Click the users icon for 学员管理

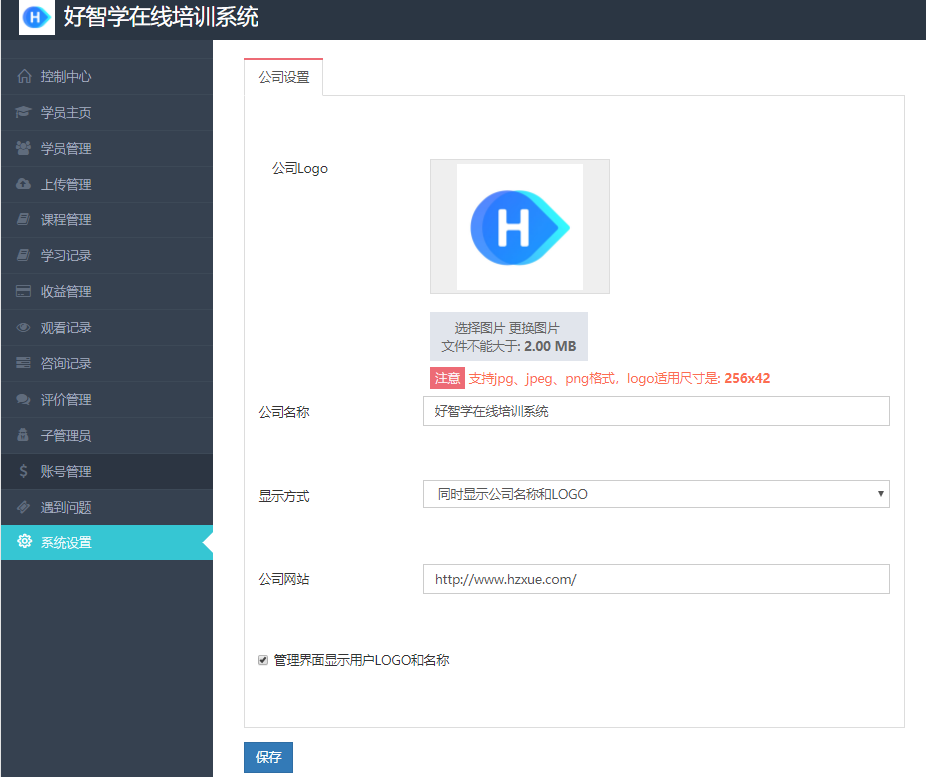pyautogui.click(x=23, y=148)
